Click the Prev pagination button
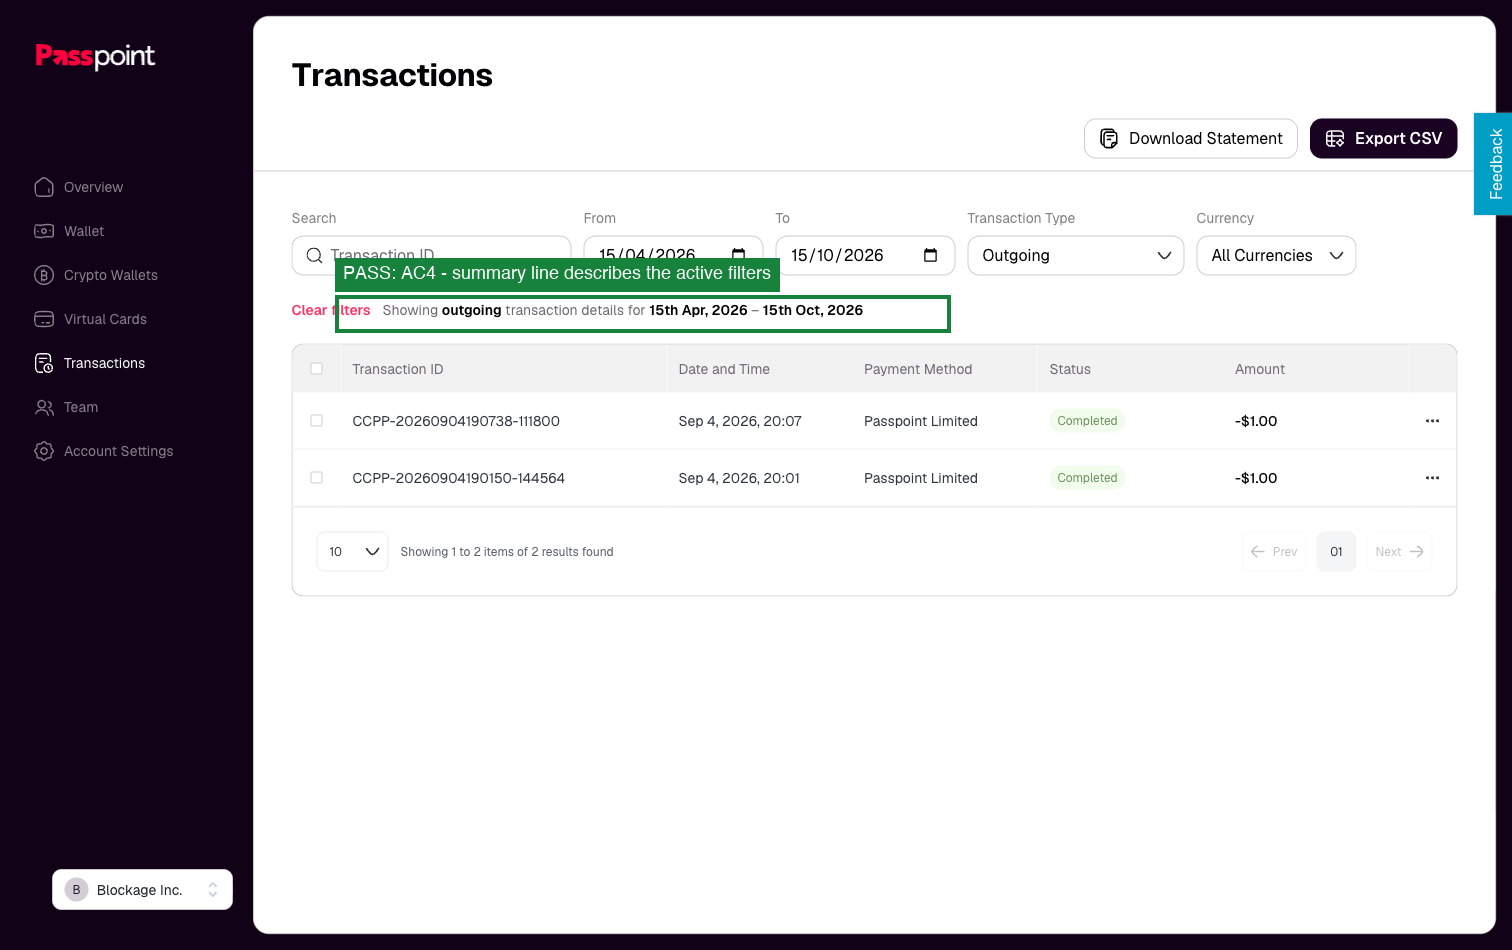Image resolution: width=1512 pixels, height=950 pixels. (x=1274, y=552)
